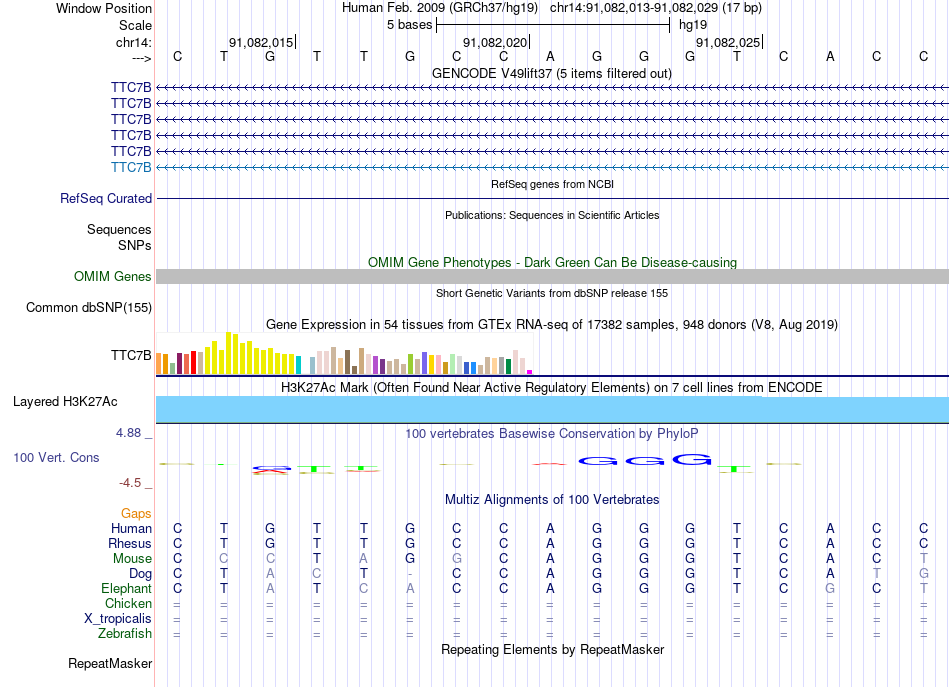Click the magenta bar ending the GTEx chart
This screenshot has width=950, height=687.
click(530, 372)
